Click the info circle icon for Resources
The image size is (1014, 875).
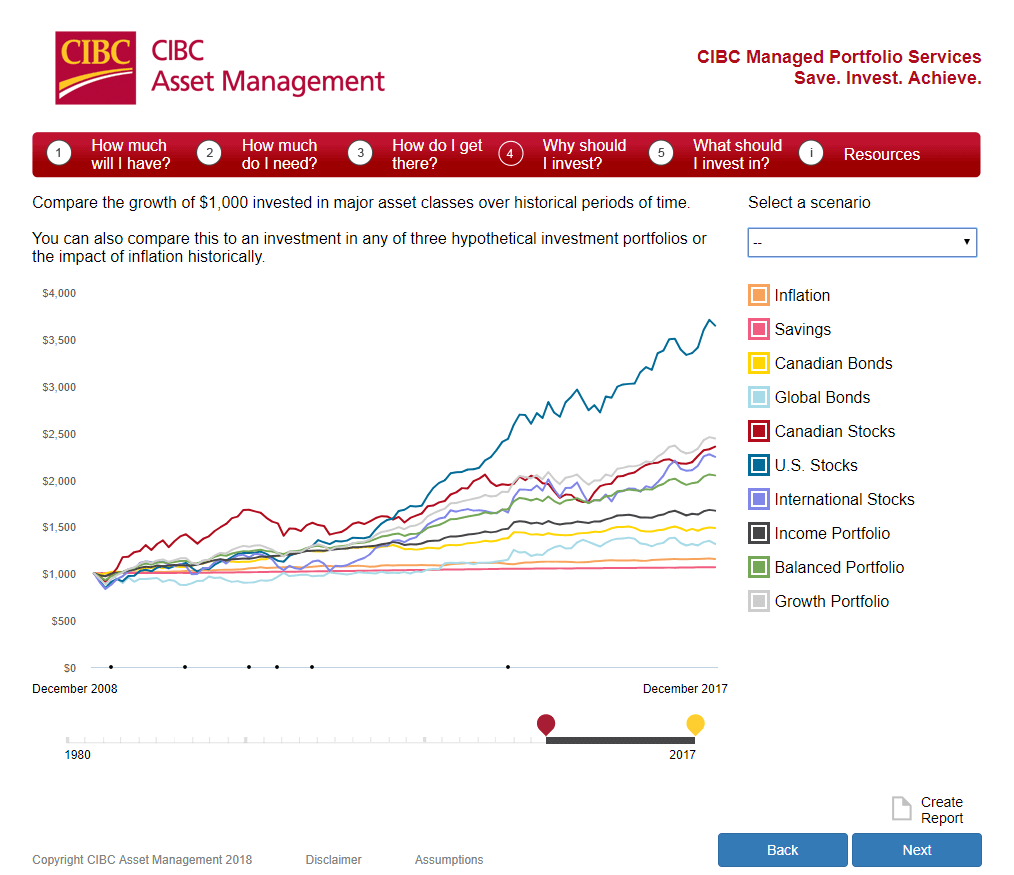[x=811, y=153]
